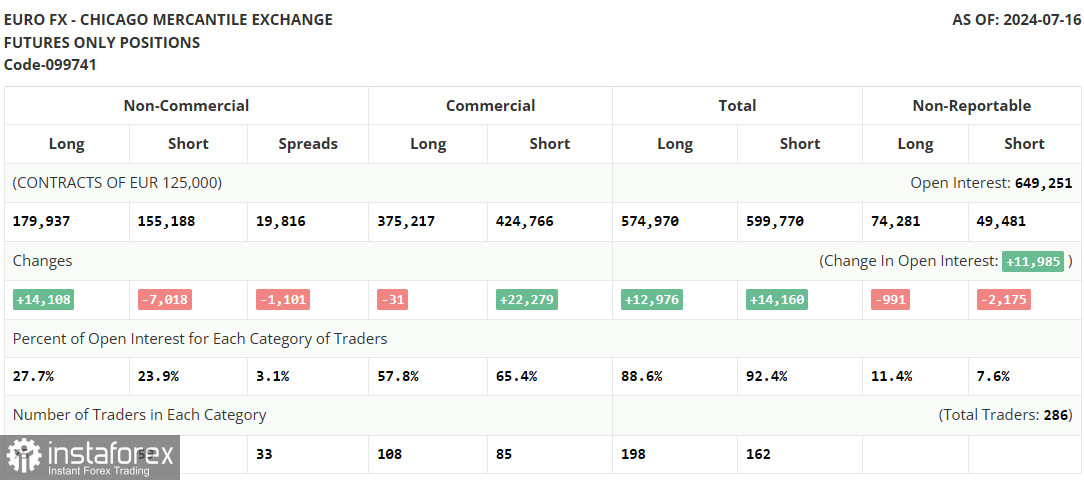Select the green +22,279 Commercial Short badge
1084x480 pixels.
[x=526, y=299]
